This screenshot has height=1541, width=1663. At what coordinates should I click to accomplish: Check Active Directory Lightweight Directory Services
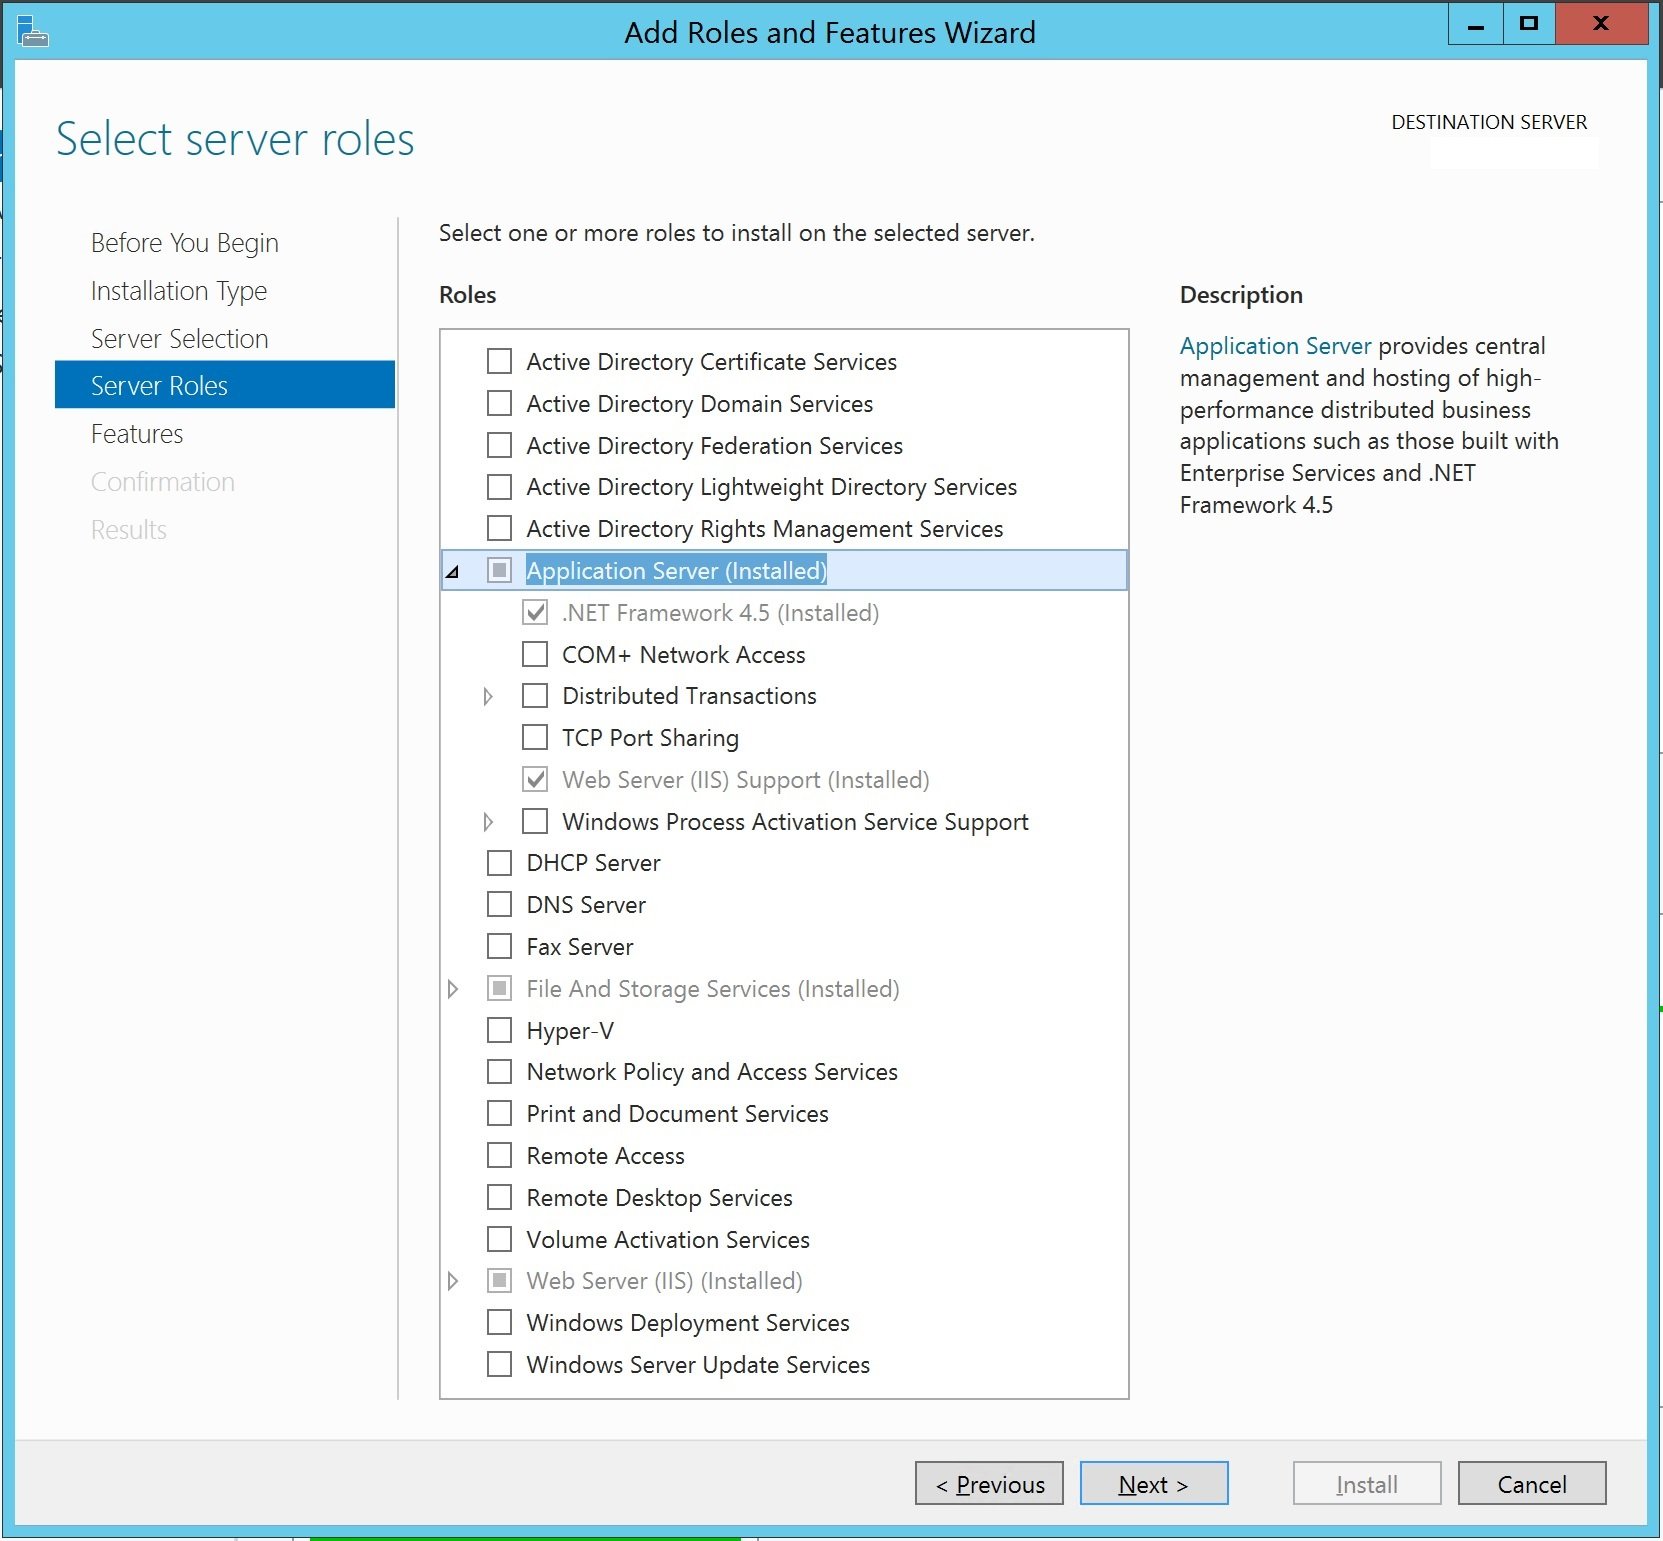[x=499, y=487]
